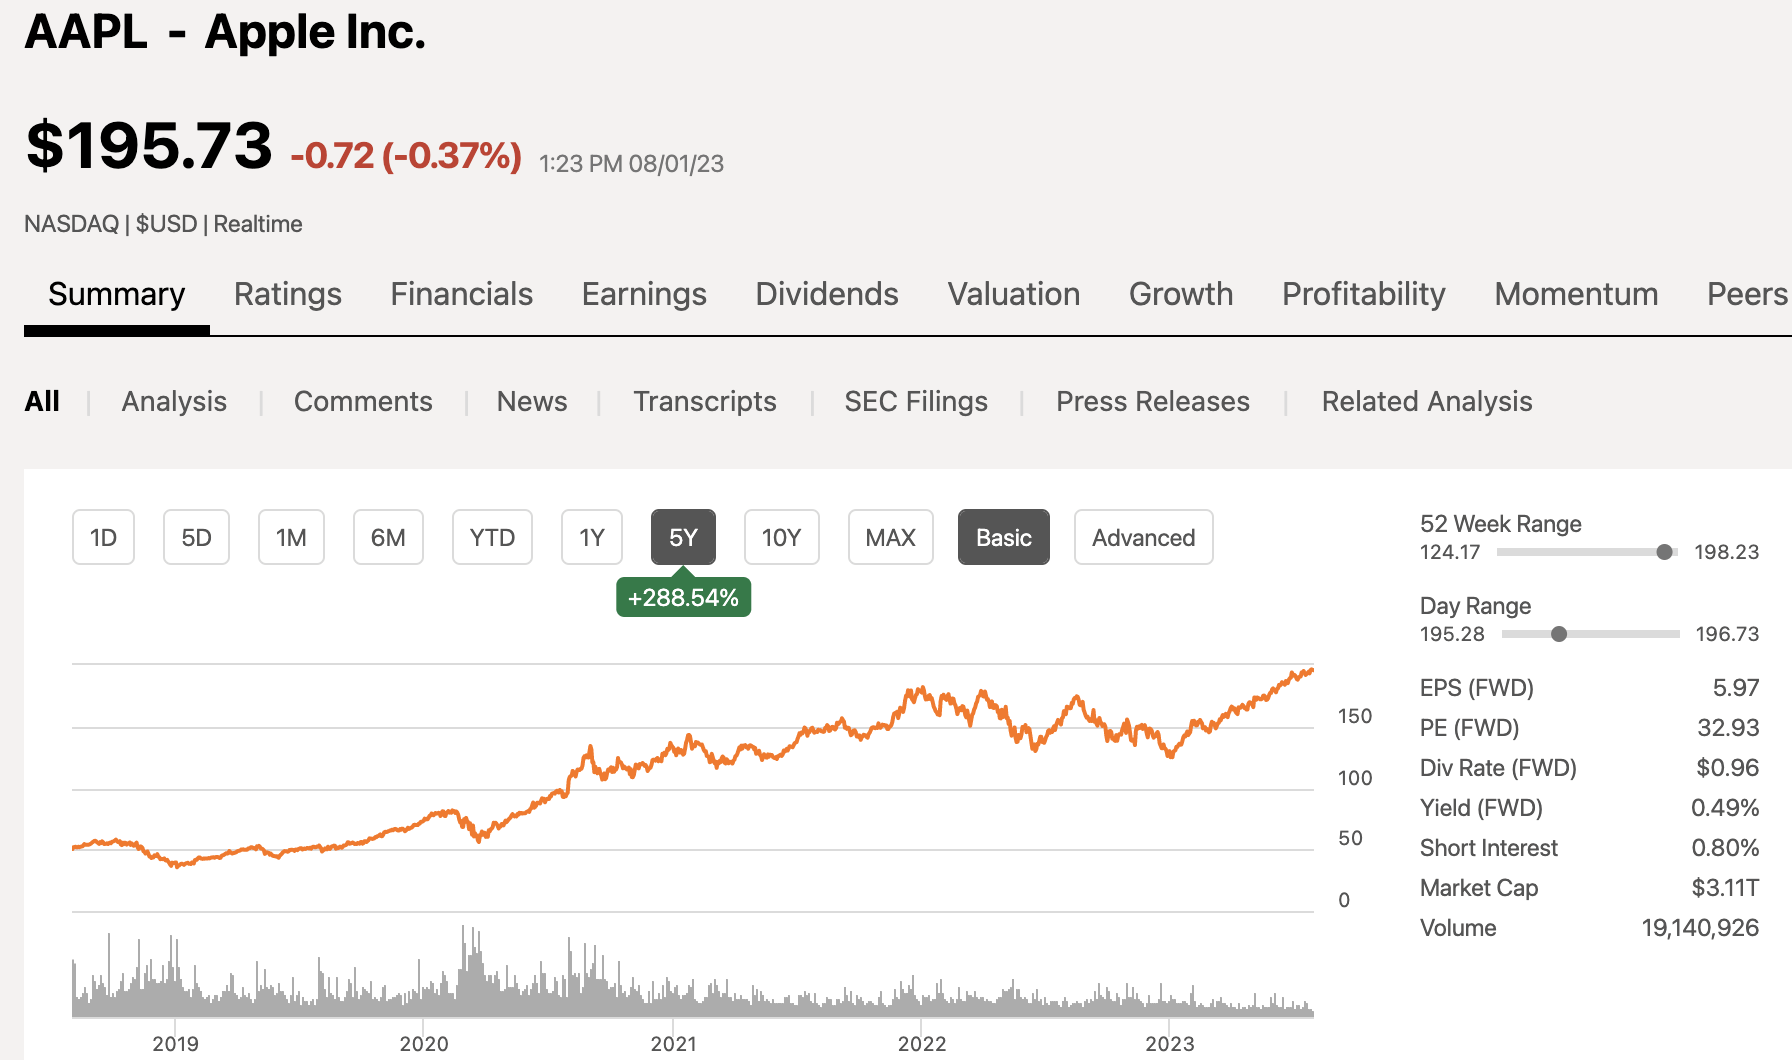Click the AAPL - Apple Inc. heading
Viewport: 1792px width, 1060px height.
[225, 31]
